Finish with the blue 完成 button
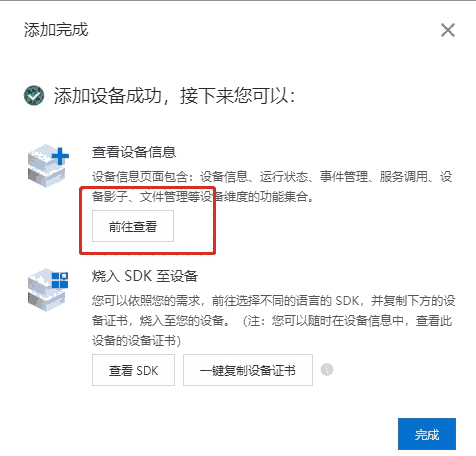The image size is (476, 456). (427, 434)
